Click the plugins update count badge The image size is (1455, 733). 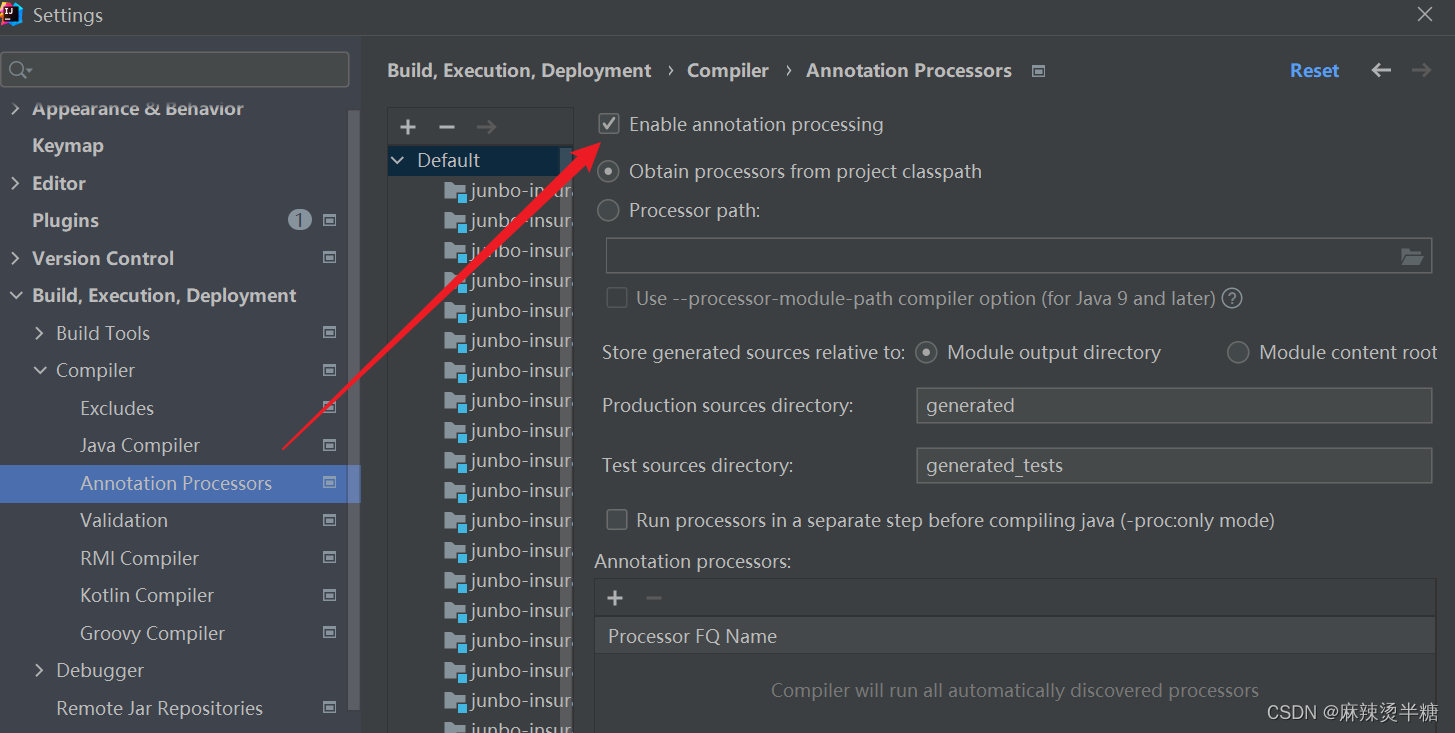pos(300,220)
